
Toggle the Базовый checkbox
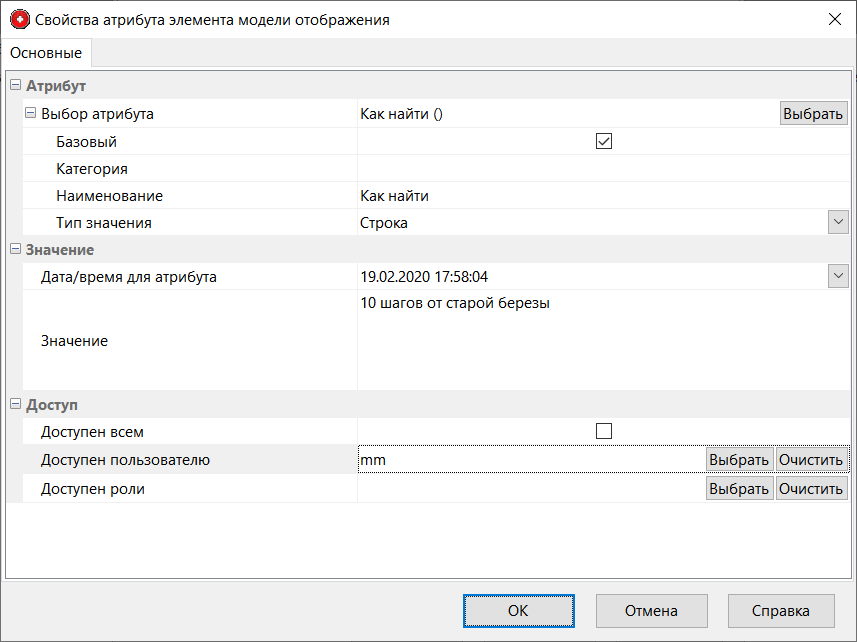603,142
